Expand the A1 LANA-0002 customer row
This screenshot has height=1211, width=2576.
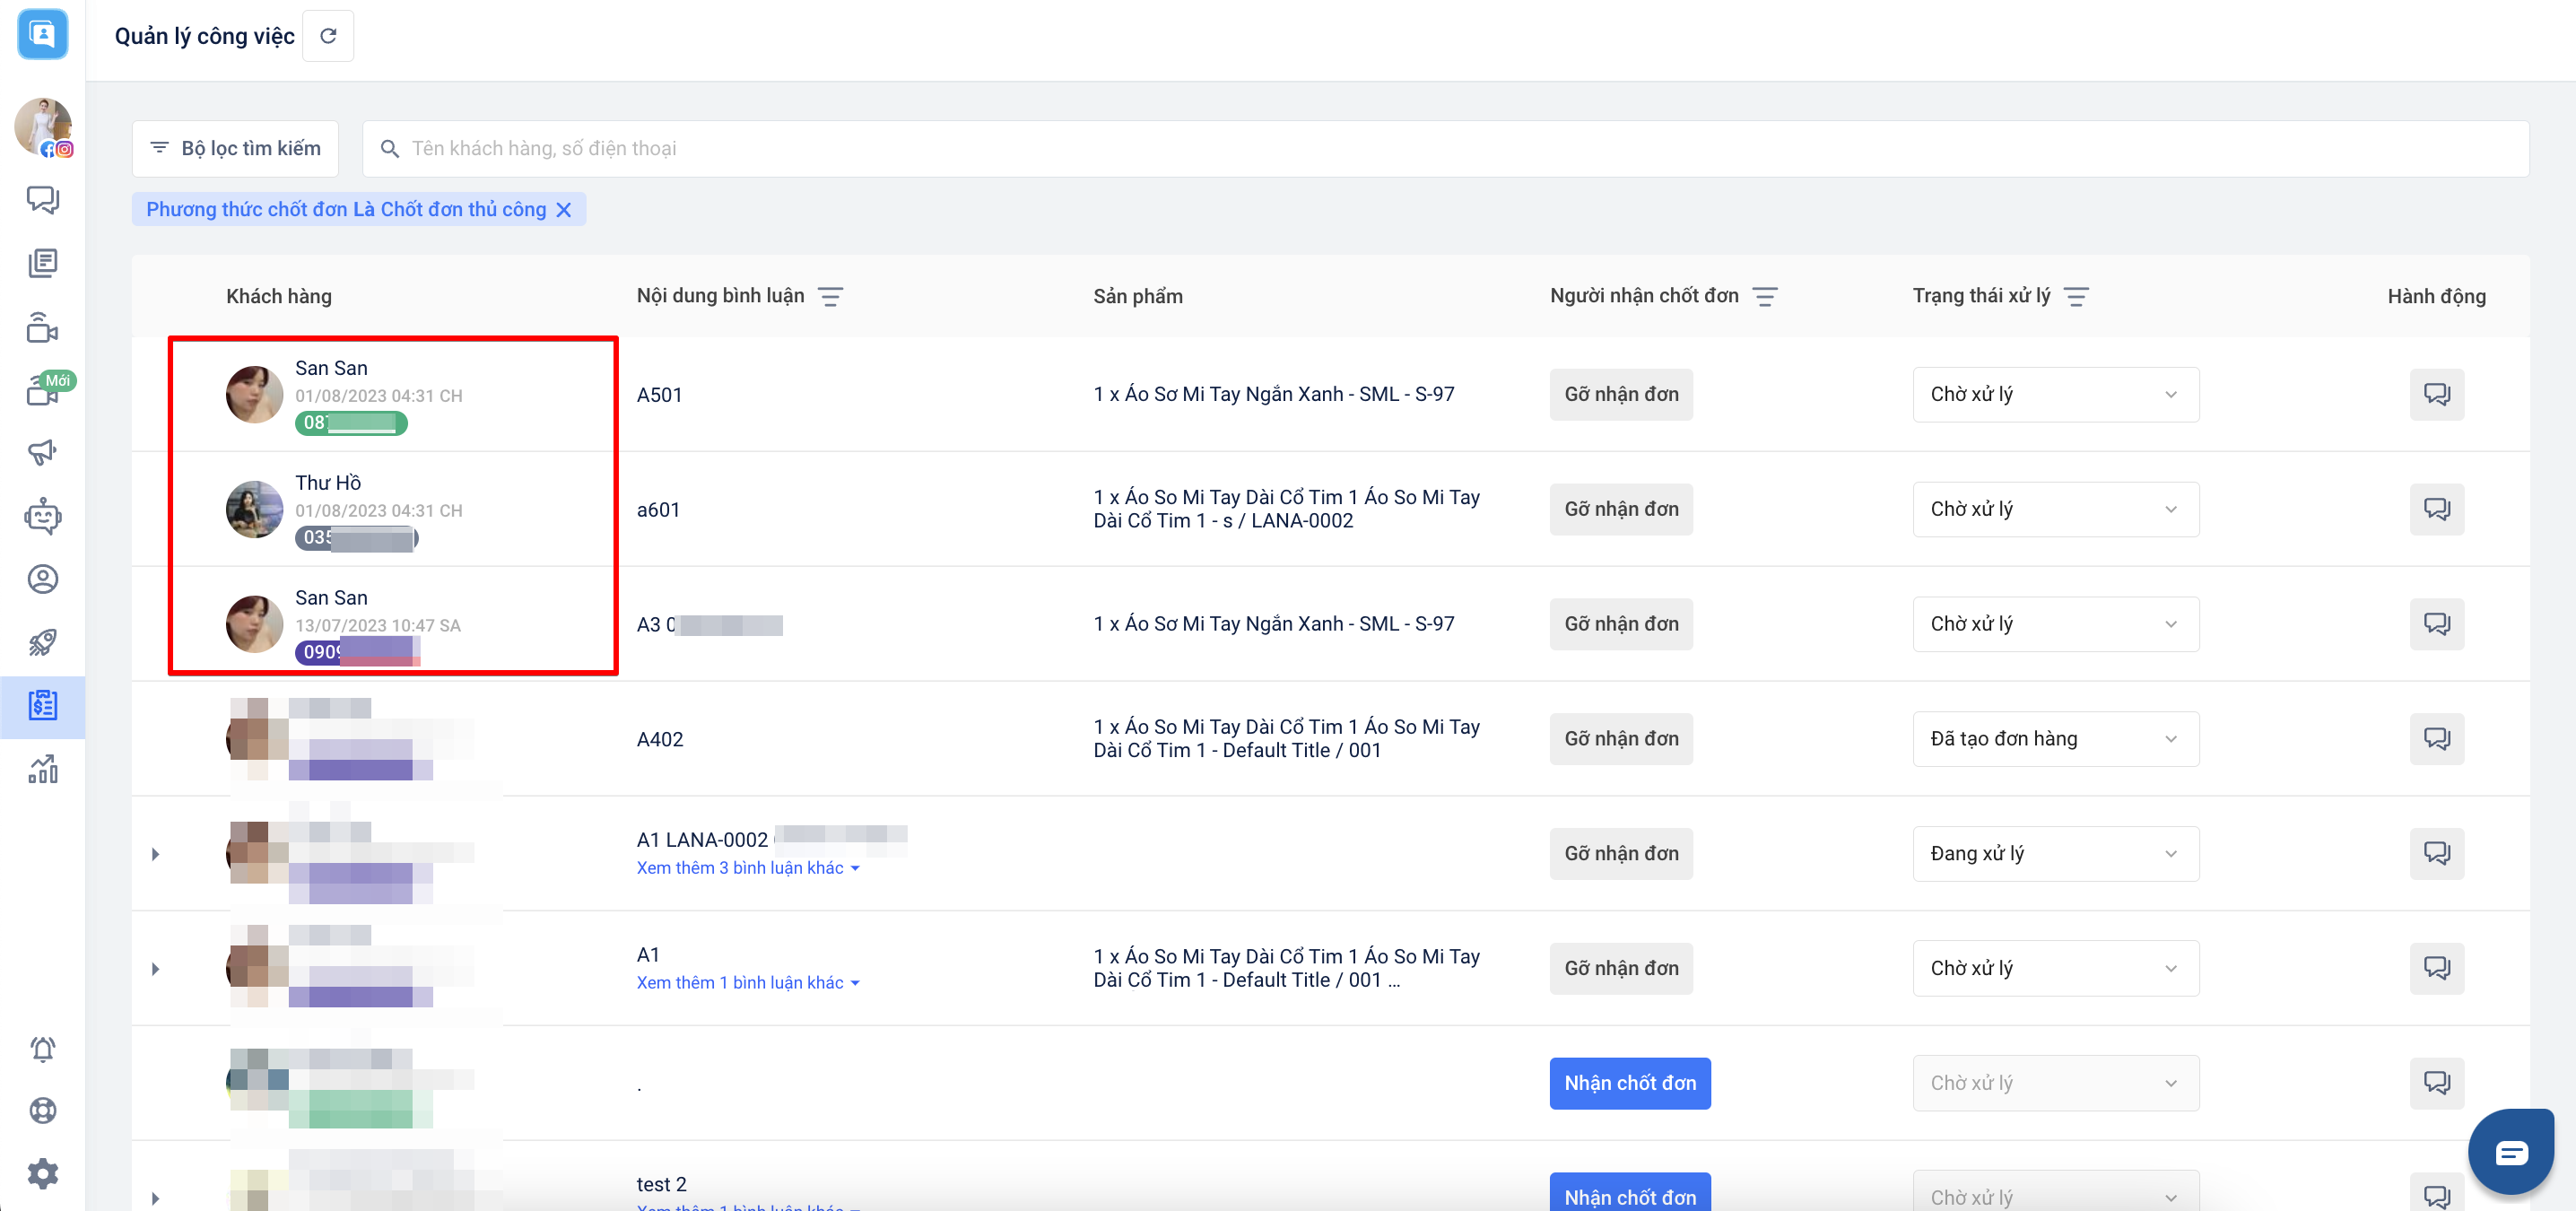155,854
